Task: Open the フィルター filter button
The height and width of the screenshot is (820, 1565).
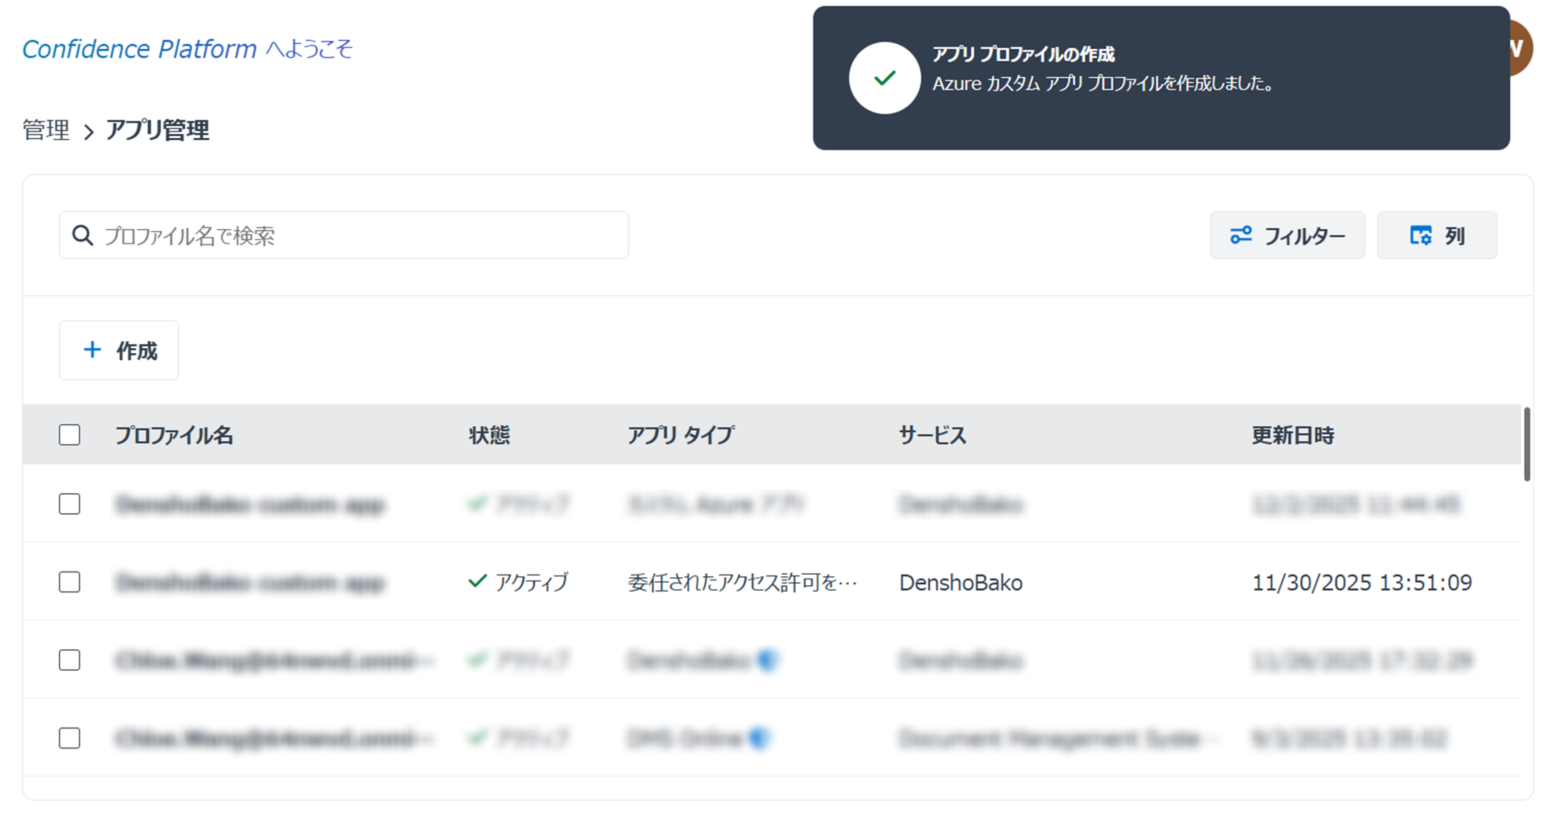Action: (x=1287, y=235)
